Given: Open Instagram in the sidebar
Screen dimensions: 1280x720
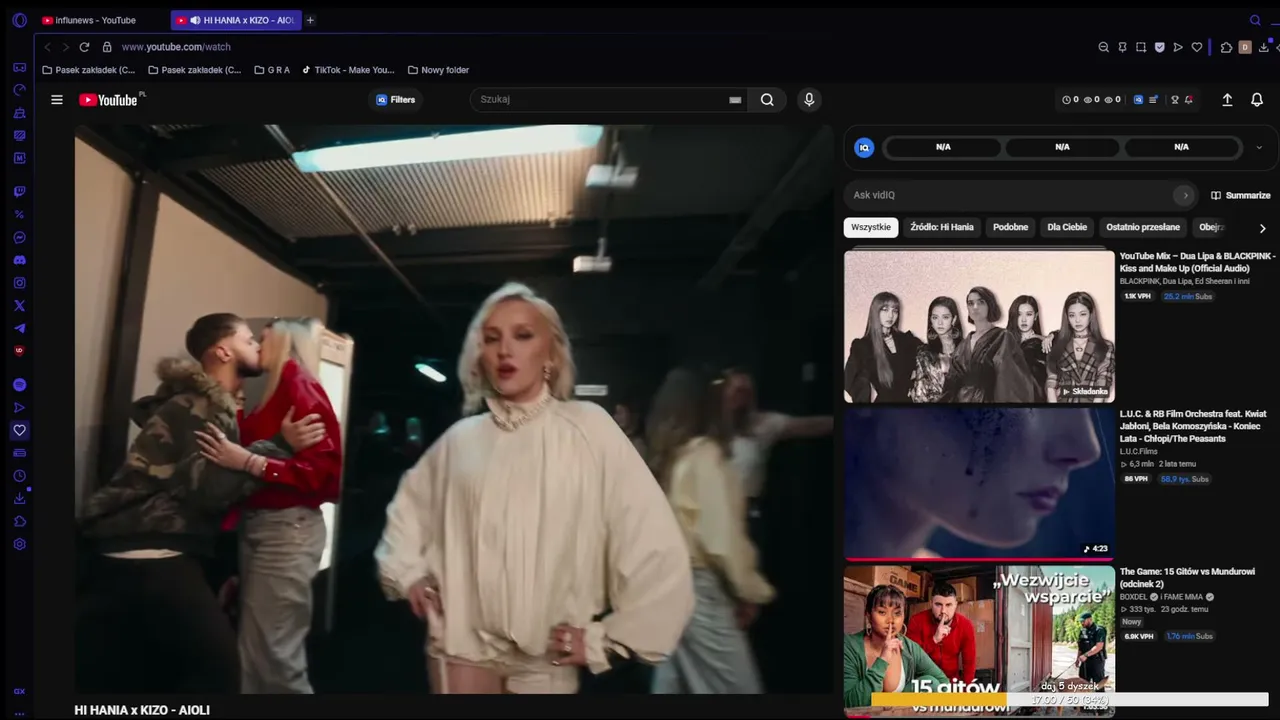Looking at the screenshot, I should pyautogui.click(x=19, y=283).
